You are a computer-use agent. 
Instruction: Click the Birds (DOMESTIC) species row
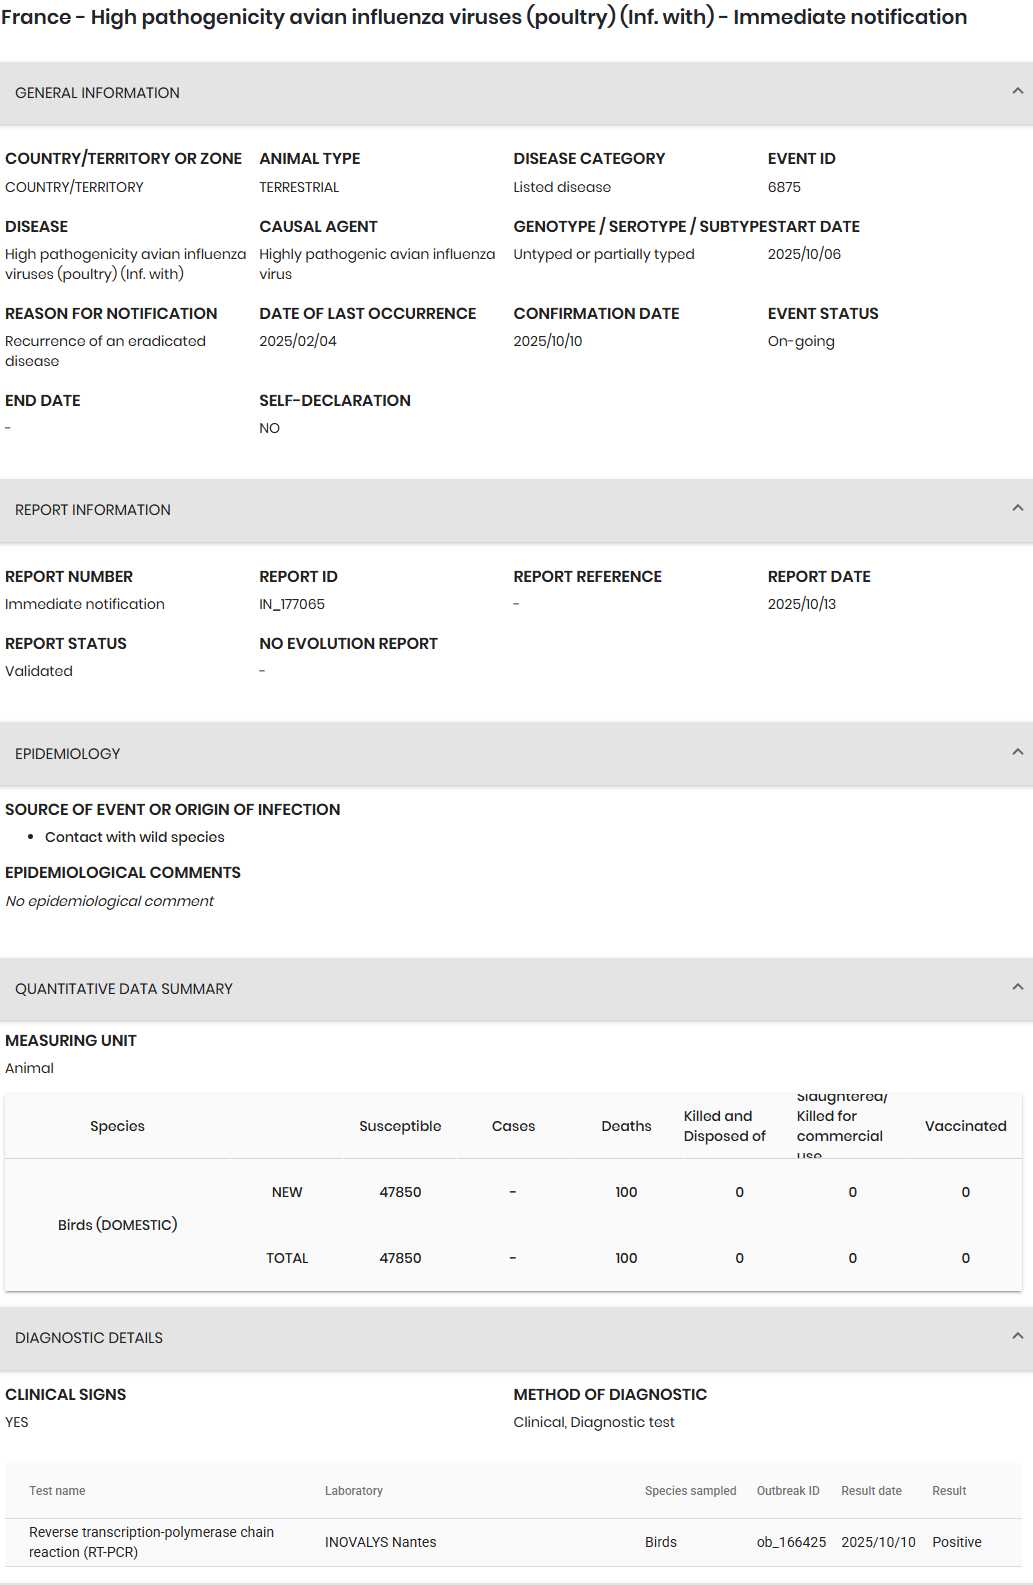tap(513, 1225)
